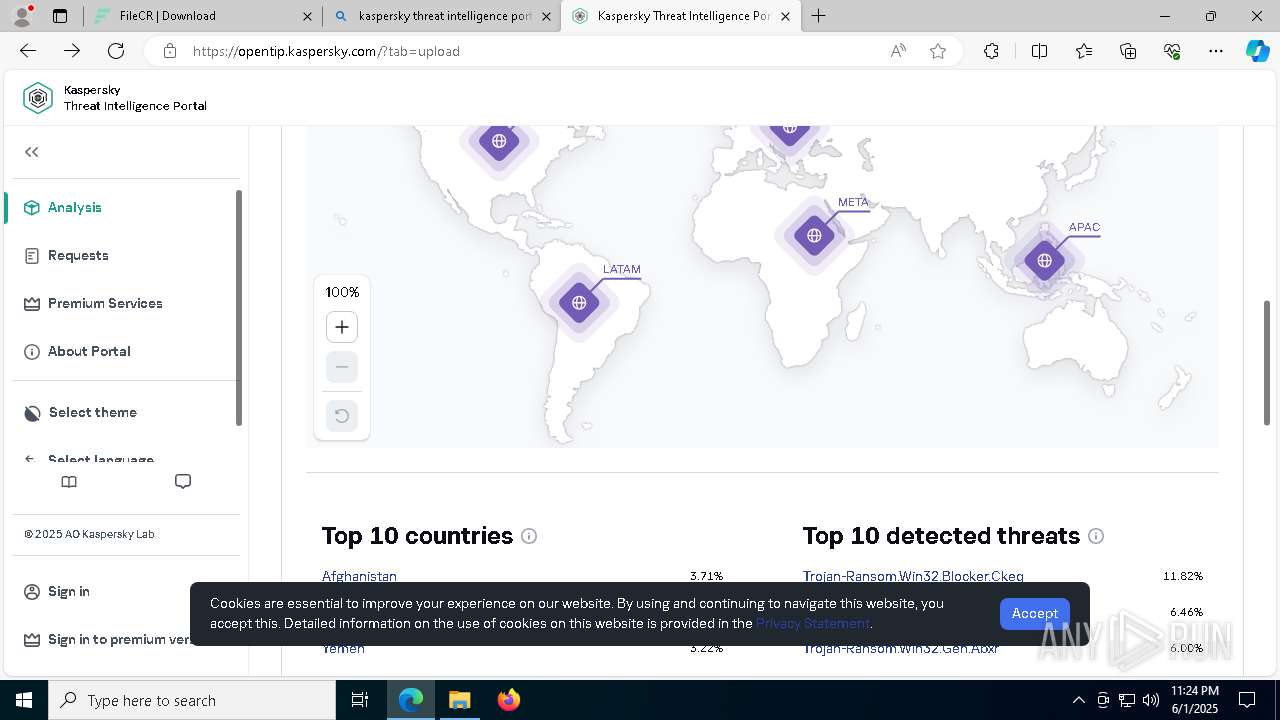Close the FileCR Download tab

point(307,16)
